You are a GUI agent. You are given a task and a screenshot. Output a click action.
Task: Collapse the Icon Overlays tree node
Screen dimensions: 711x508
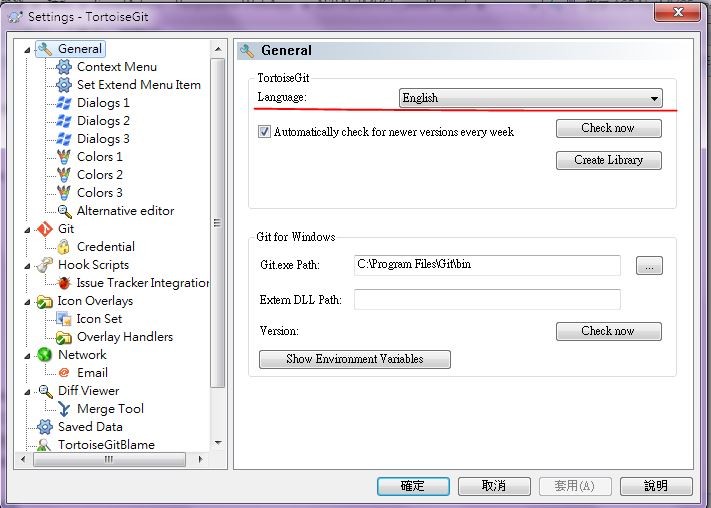pos(27,302)
